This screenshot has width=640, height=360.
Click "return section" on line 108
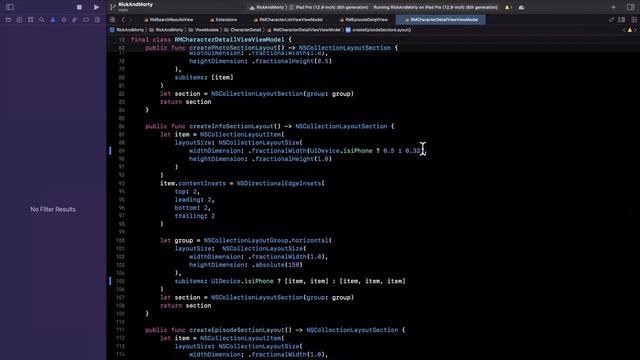(186, 305)
